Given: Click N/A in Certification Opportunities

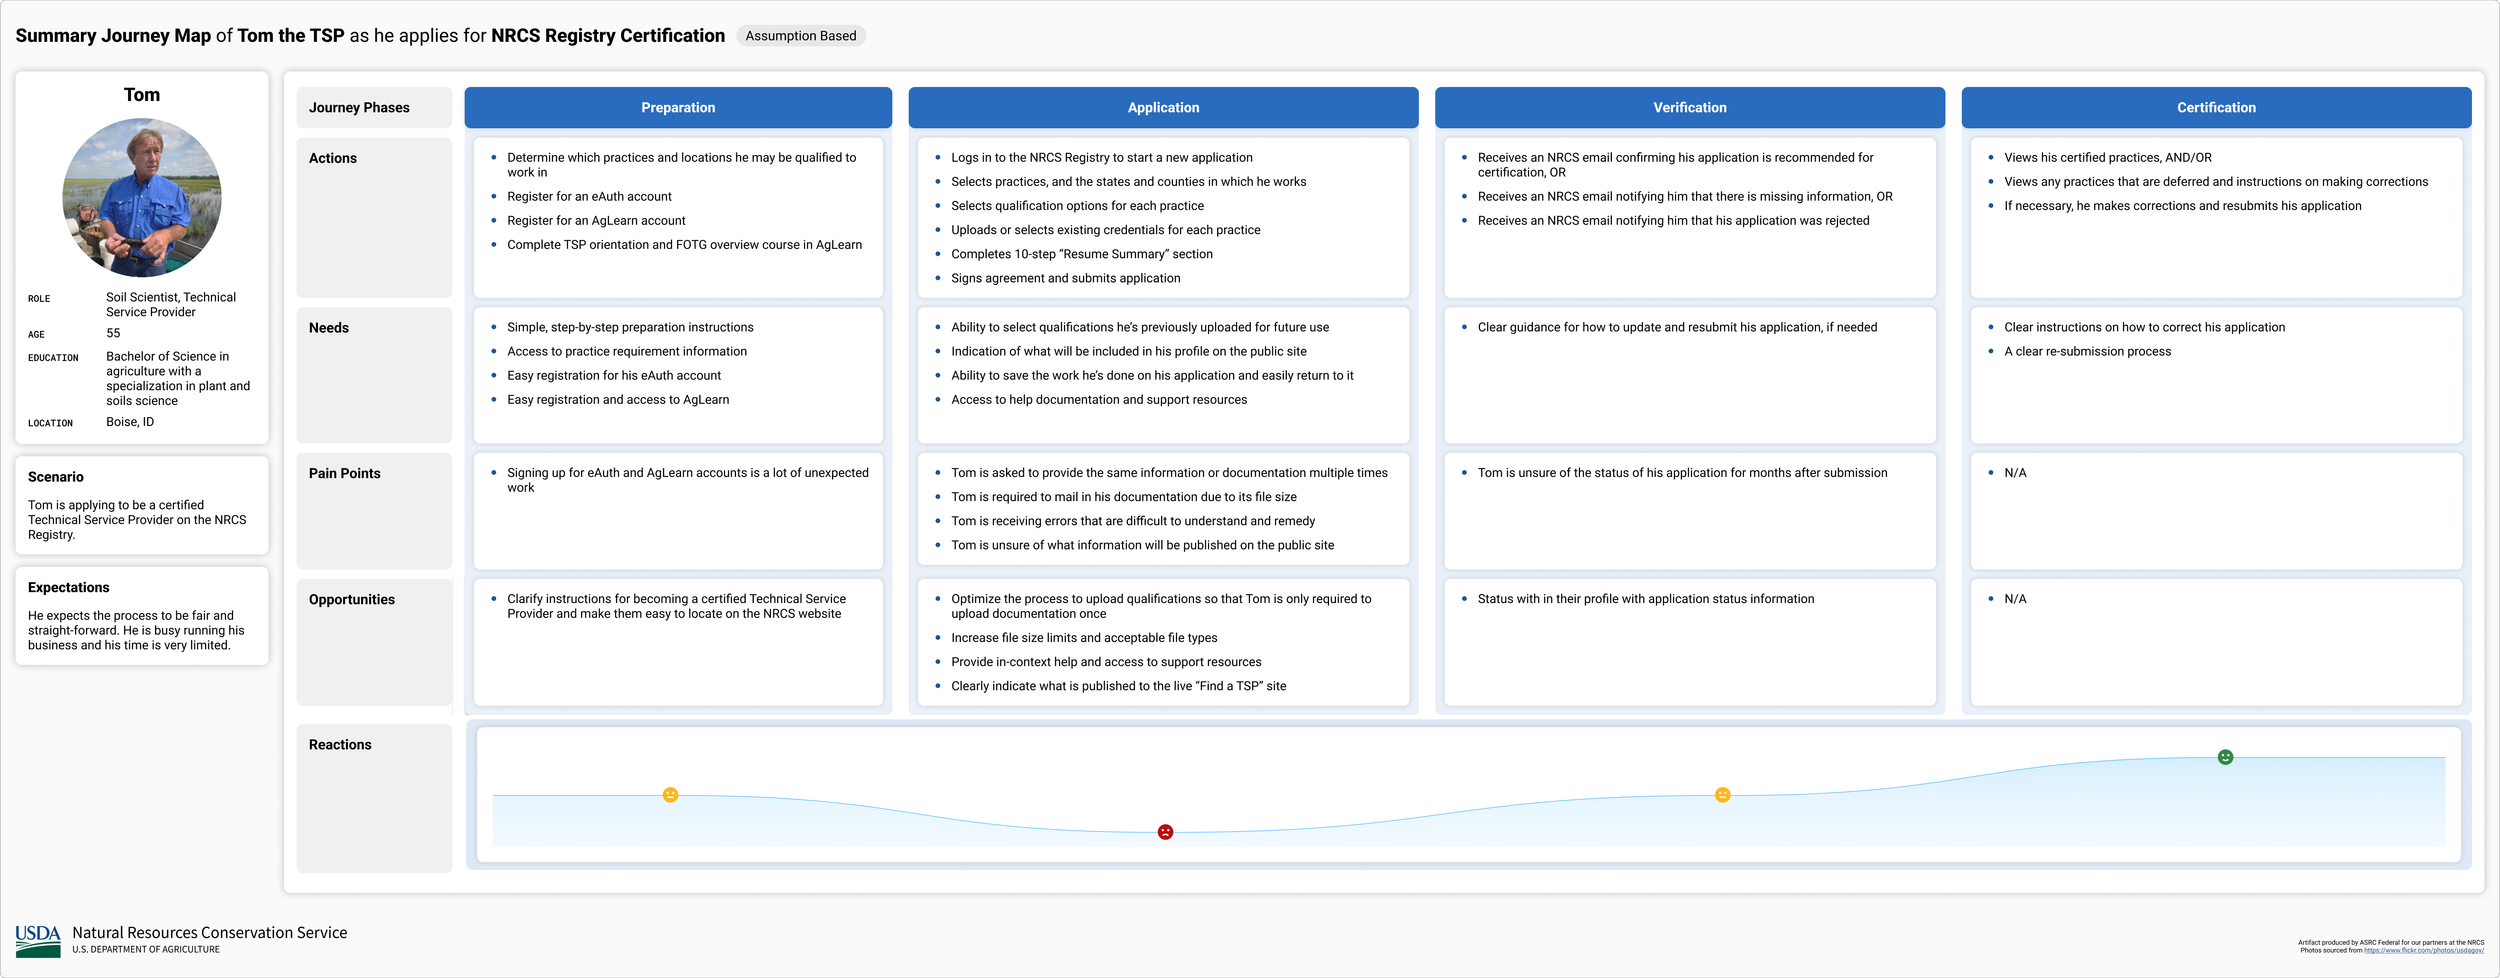Looking at the screenshot, I should click(2015, 598).
